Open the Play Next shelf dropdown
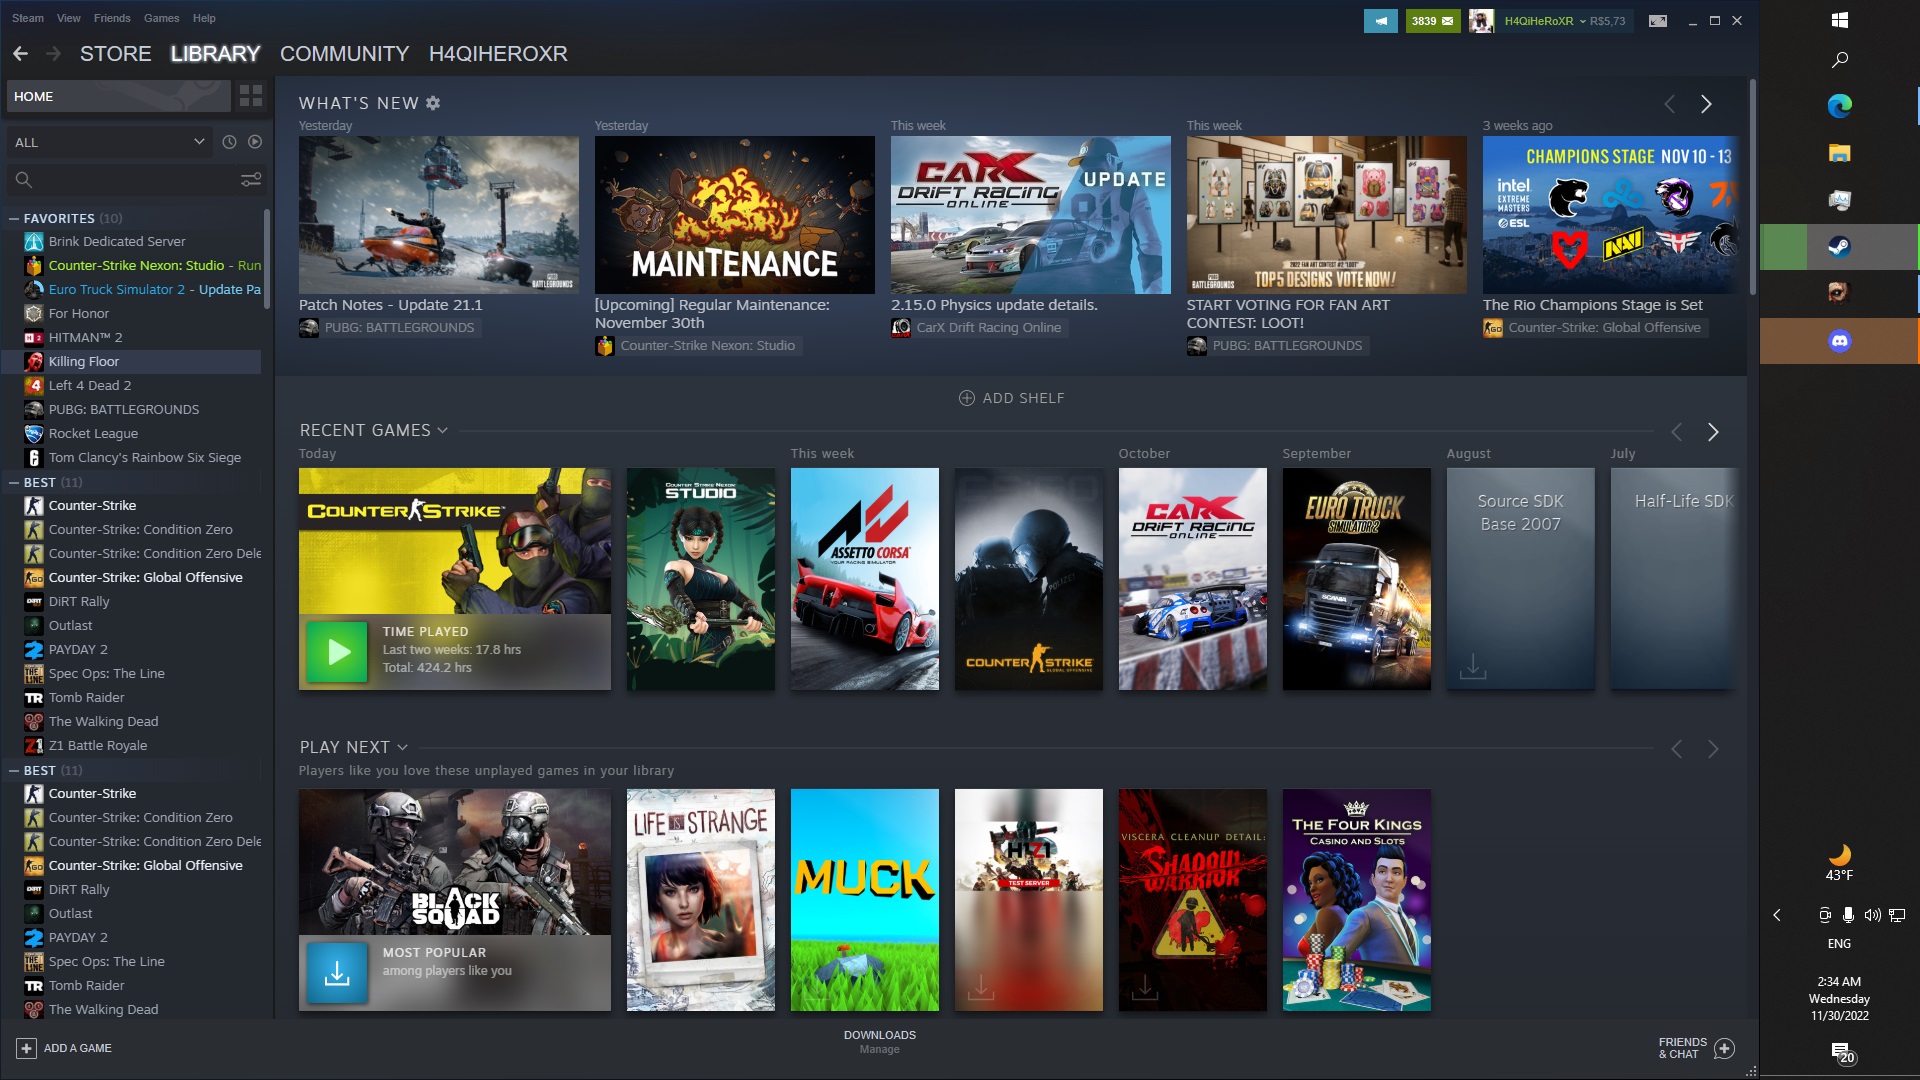Image resolution: width=1920 pixels, height=1080 pixels. (x=402, y=747)
